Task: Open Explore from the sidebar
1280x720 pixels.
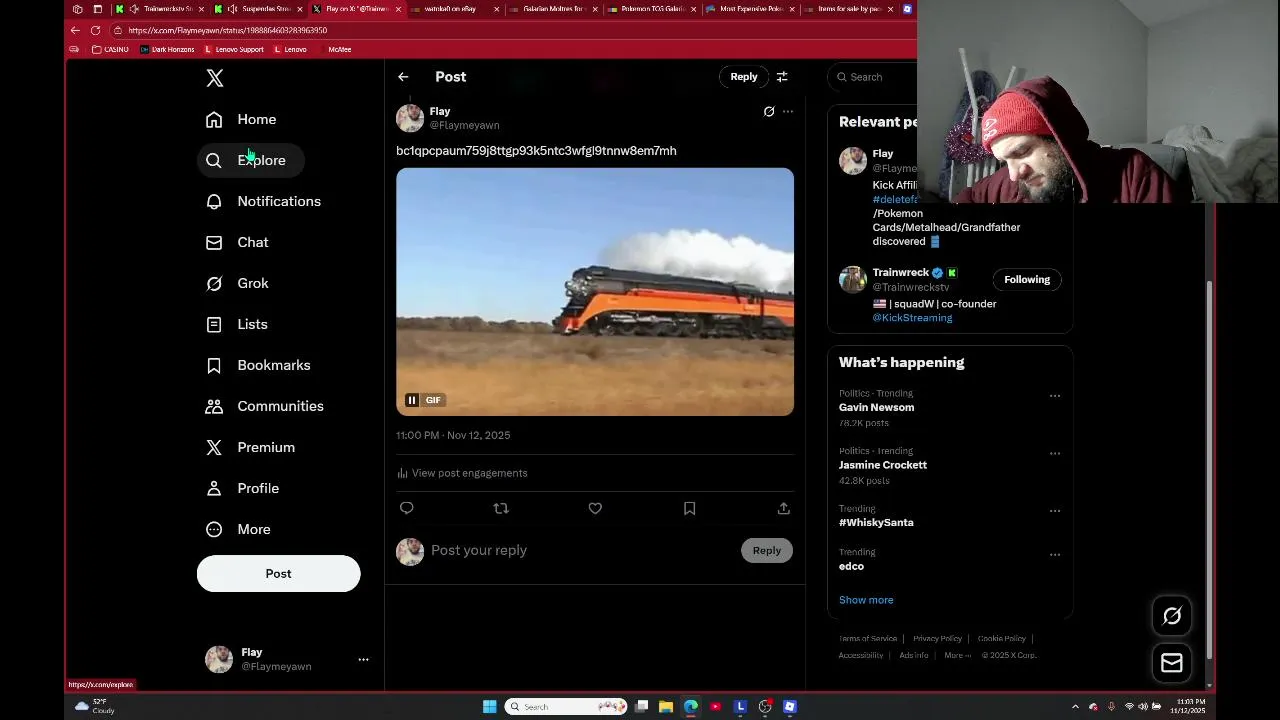Action: pos(250,160)
